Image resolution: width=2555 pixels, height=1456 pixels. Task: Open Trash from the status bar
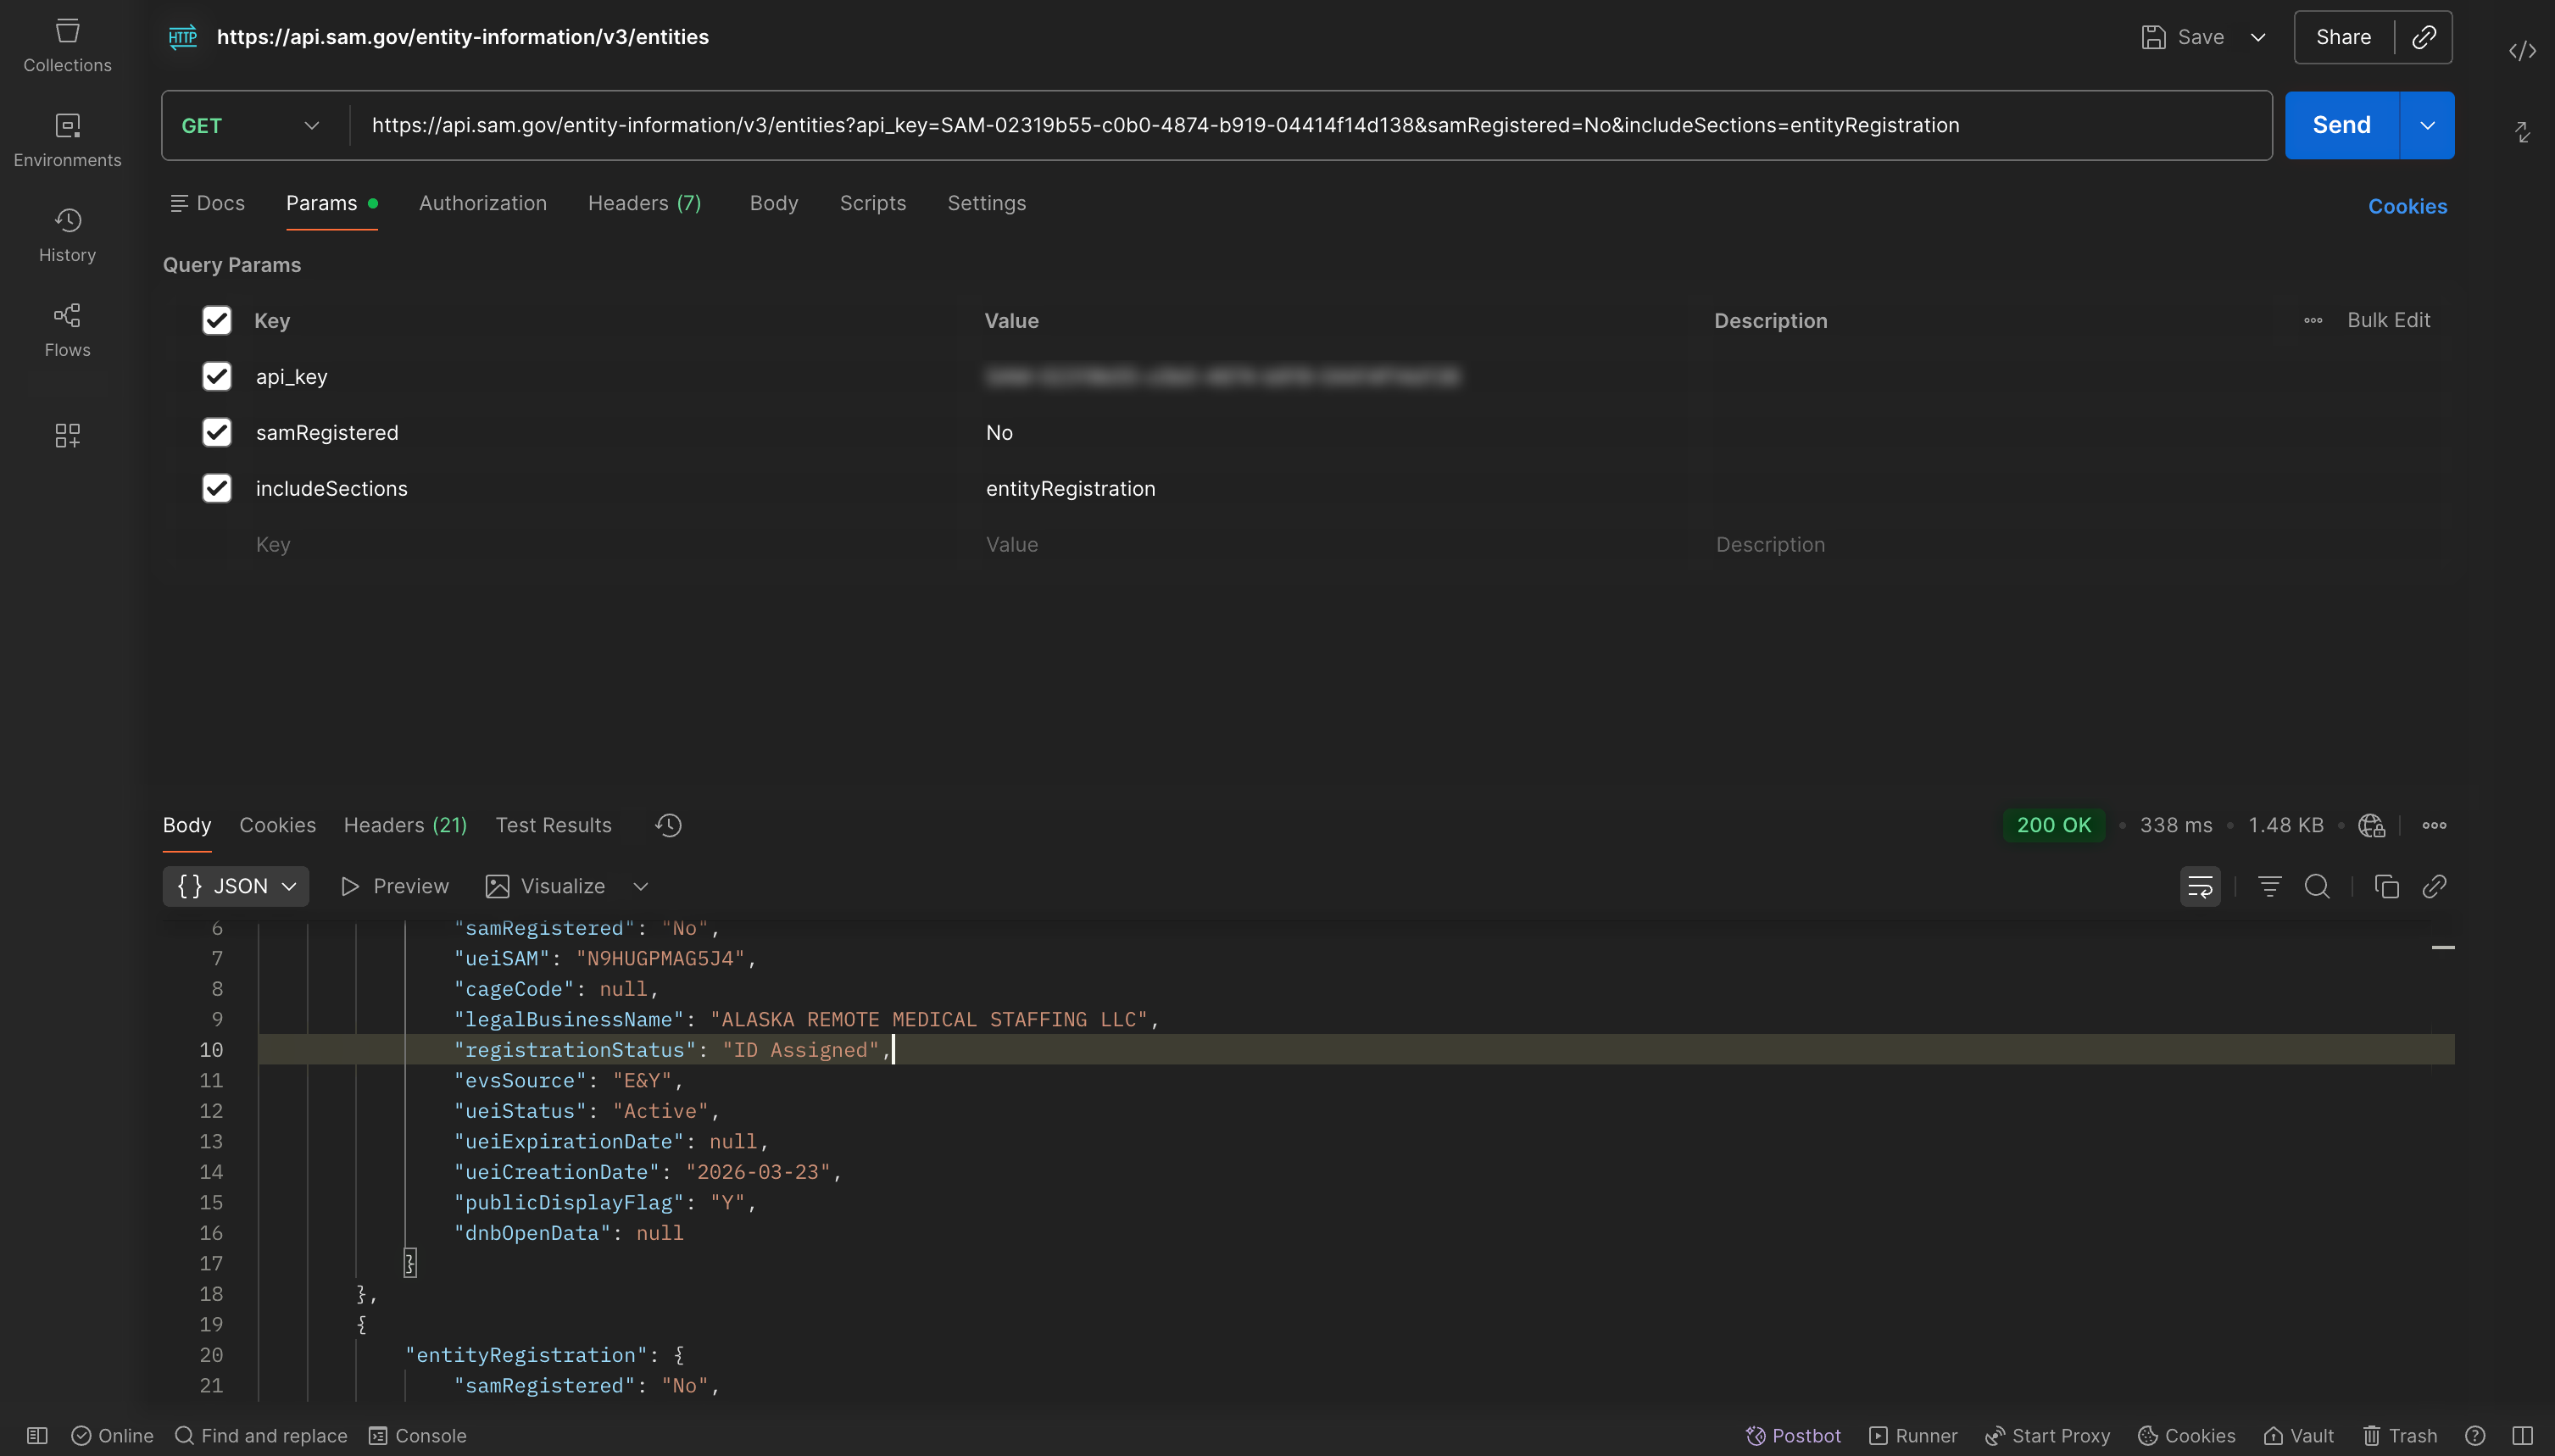point(2400,1436)
